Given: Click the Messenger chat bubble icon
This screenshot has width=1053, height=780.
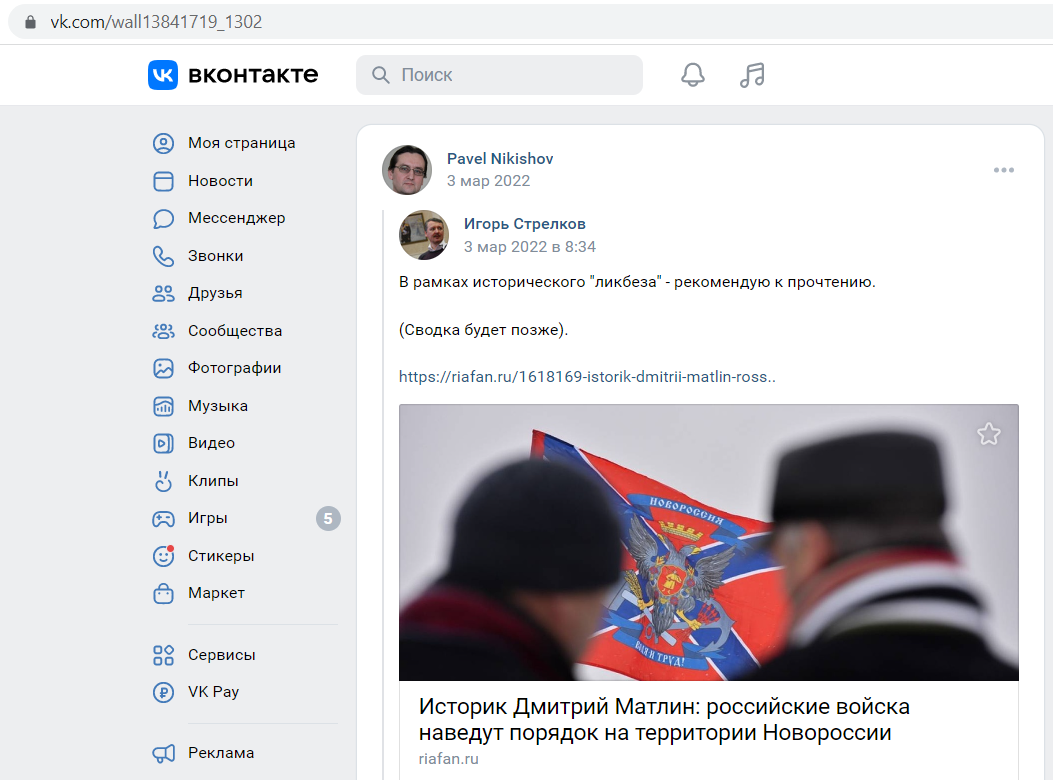Looking at the screenshot, I should pyautogui.click(x=163, y=218).
